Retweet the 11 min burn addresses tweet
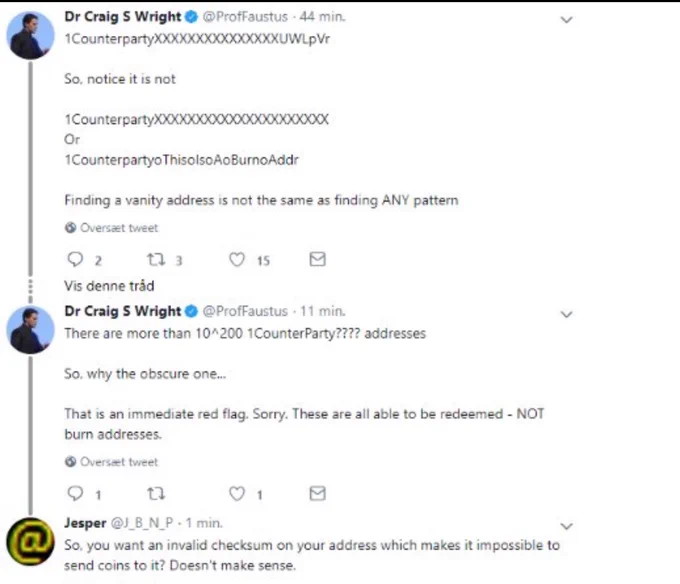 [156, 493]
